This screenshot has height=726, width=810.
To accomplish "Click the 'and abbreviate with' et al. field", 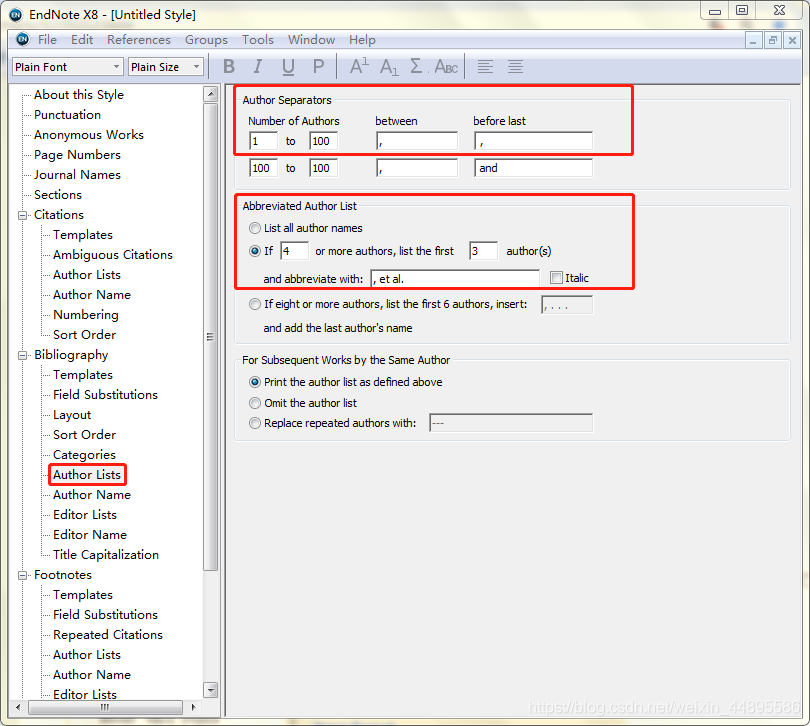I will coord(455,279).
